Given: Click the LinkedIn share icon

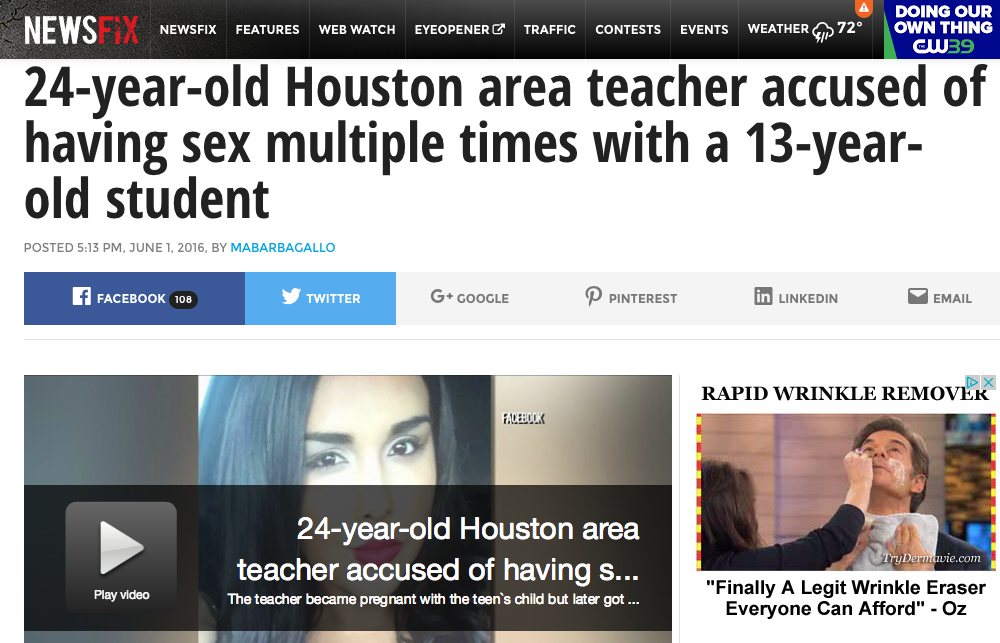Looking at the screenshot, I should click(763, 296).
